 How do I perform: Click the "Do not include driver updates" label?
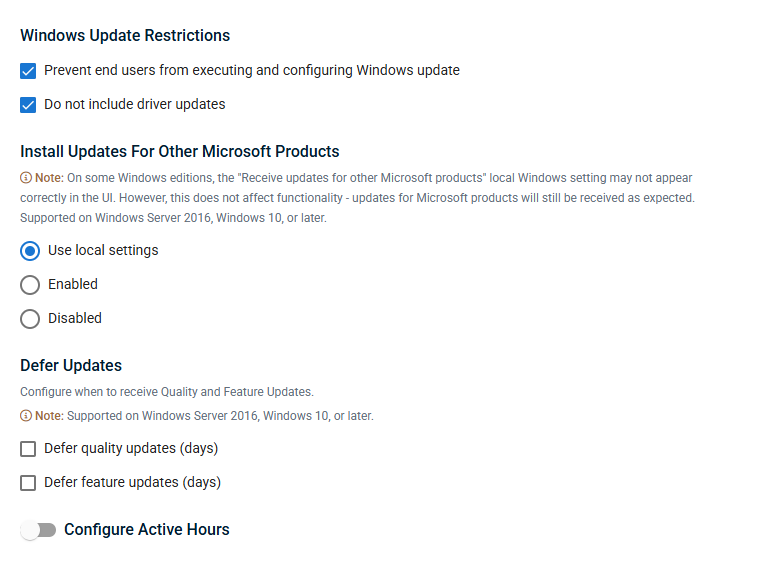point(135,105)
